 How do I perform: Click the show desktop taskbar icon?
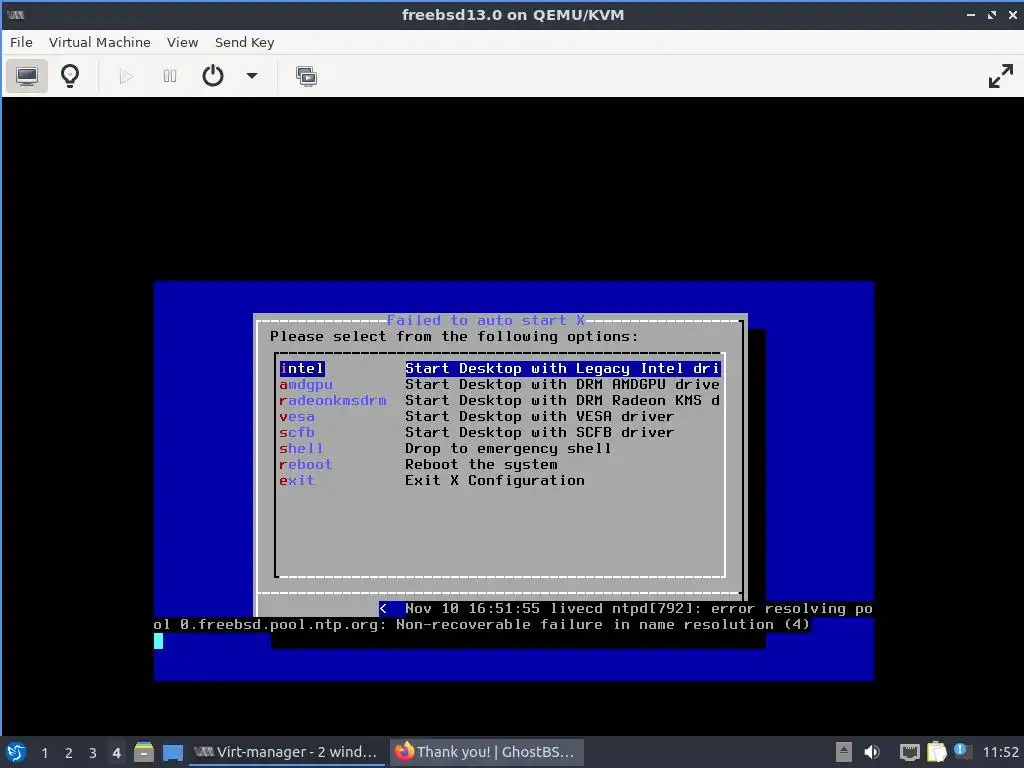tap(172, 752)
